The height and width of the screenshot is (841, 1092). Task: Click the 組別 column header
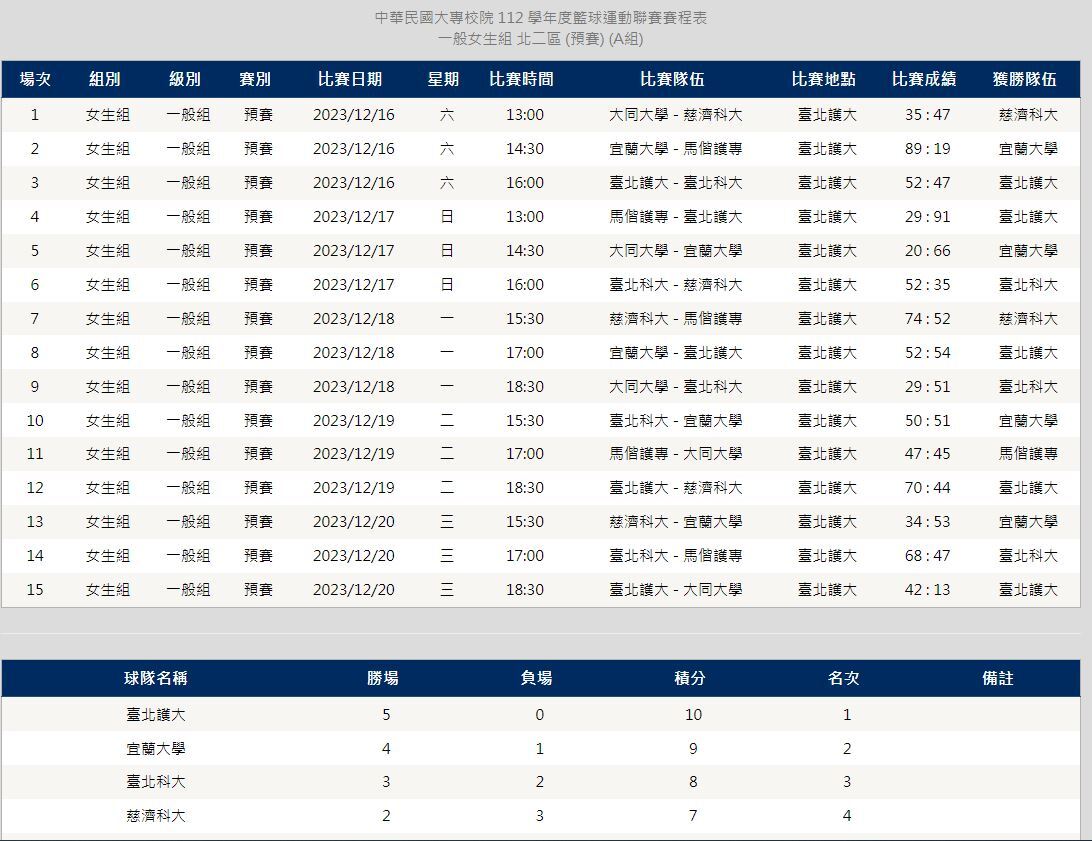point(105,79)
